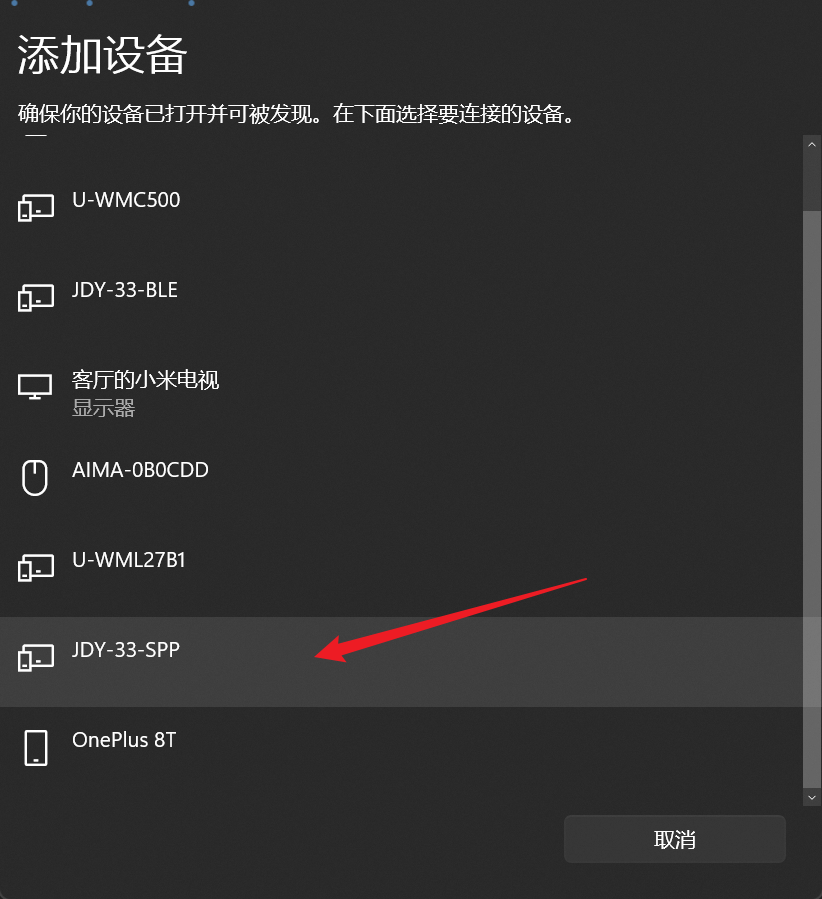Screen dimensions: 822x899
Task: Click the monitor icon for 客厅的小米电视
Action: coord(35,387)
